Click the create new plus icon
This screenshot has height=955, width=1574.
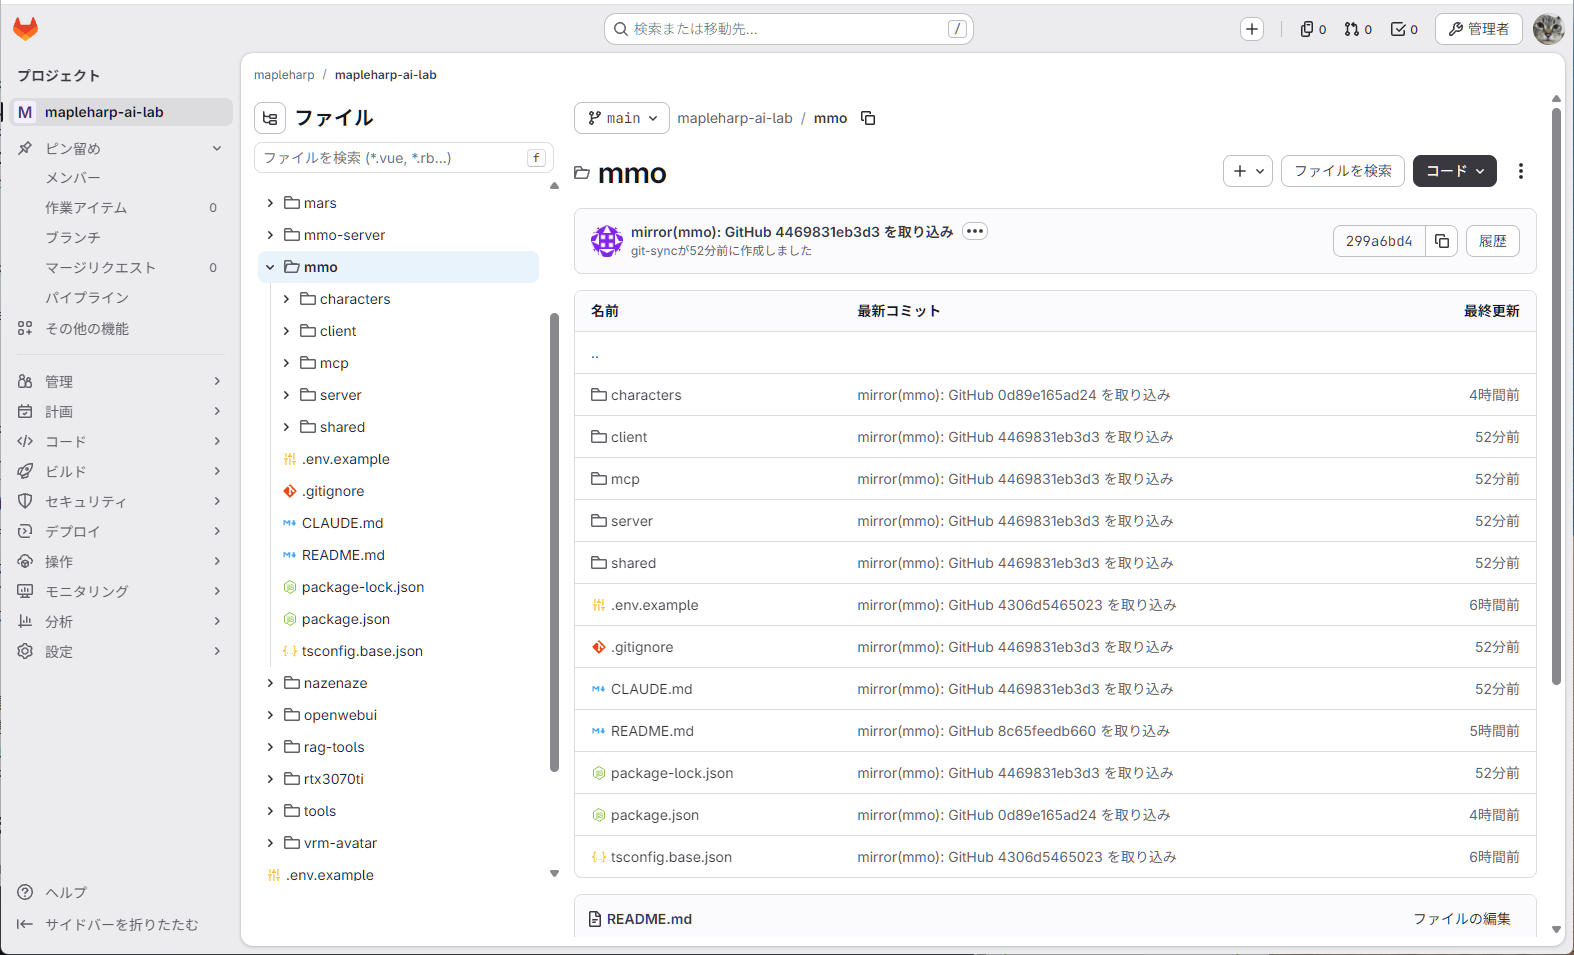pyautogui.click(x=1252, y=29)
